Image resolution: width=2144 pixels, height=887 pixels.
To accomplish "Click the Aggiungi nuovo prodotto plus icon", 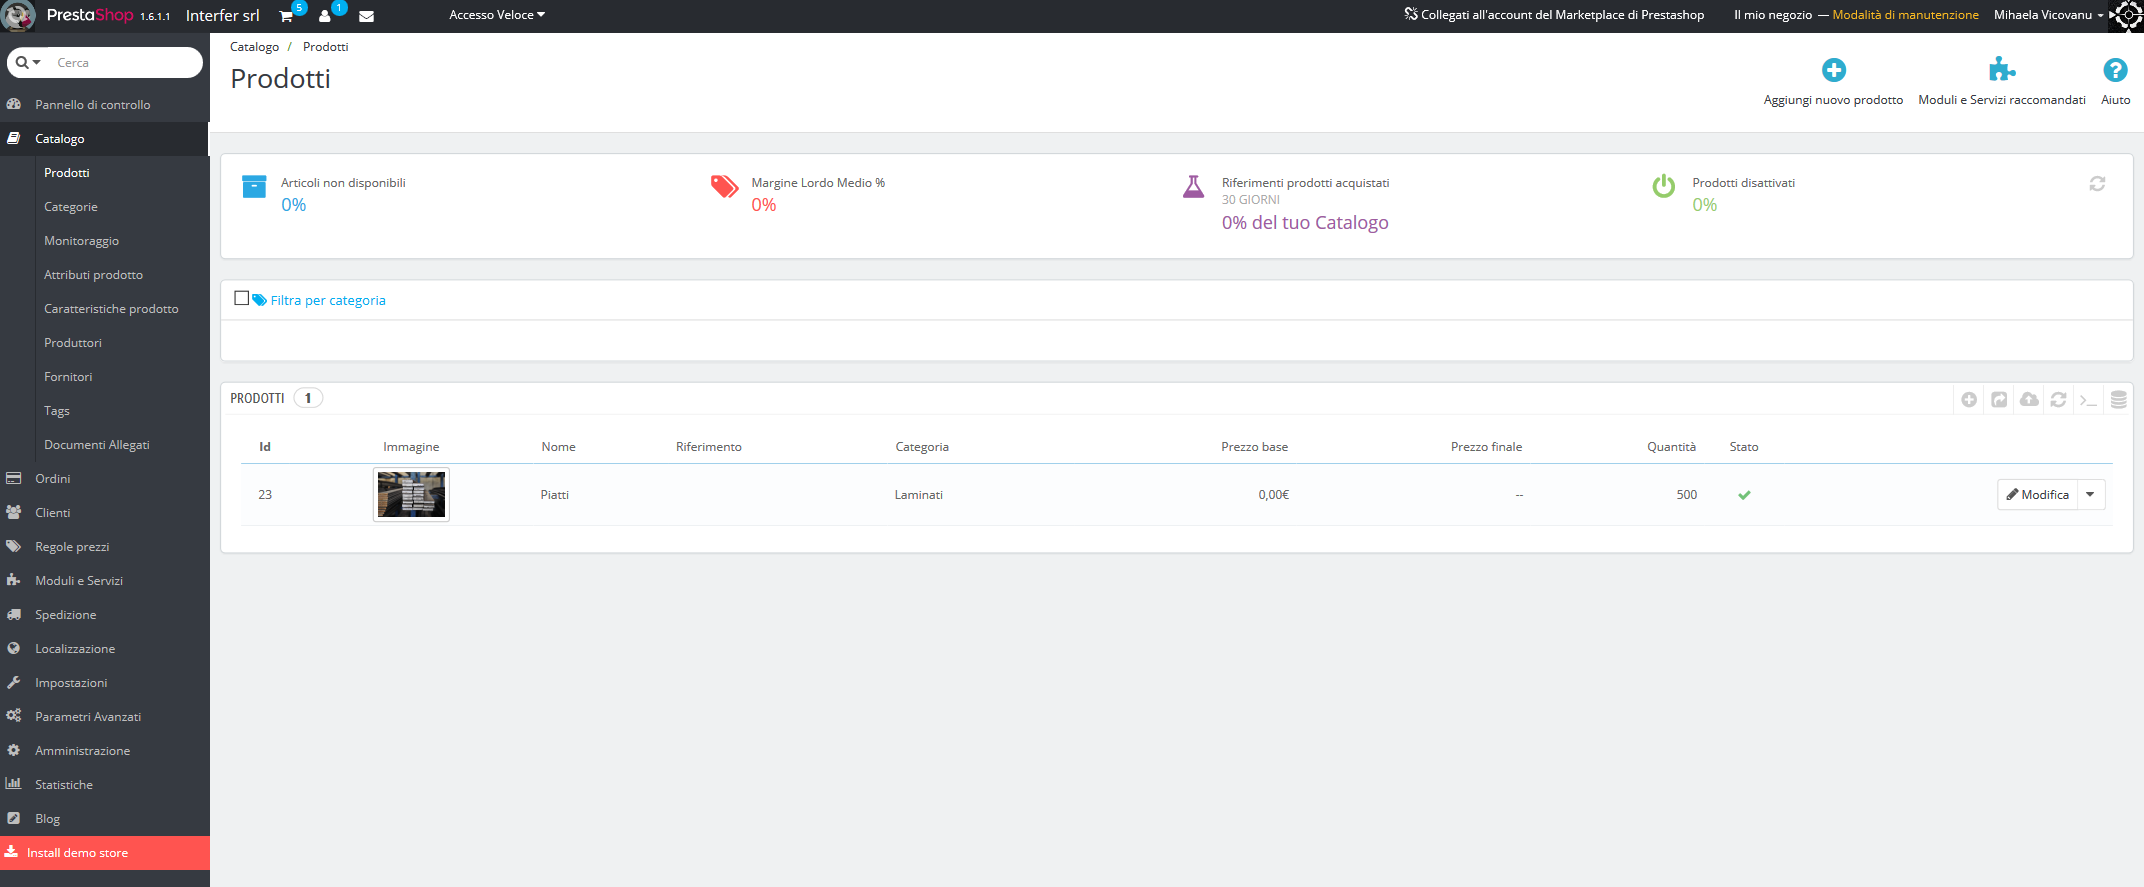I will click(1833, 70).
